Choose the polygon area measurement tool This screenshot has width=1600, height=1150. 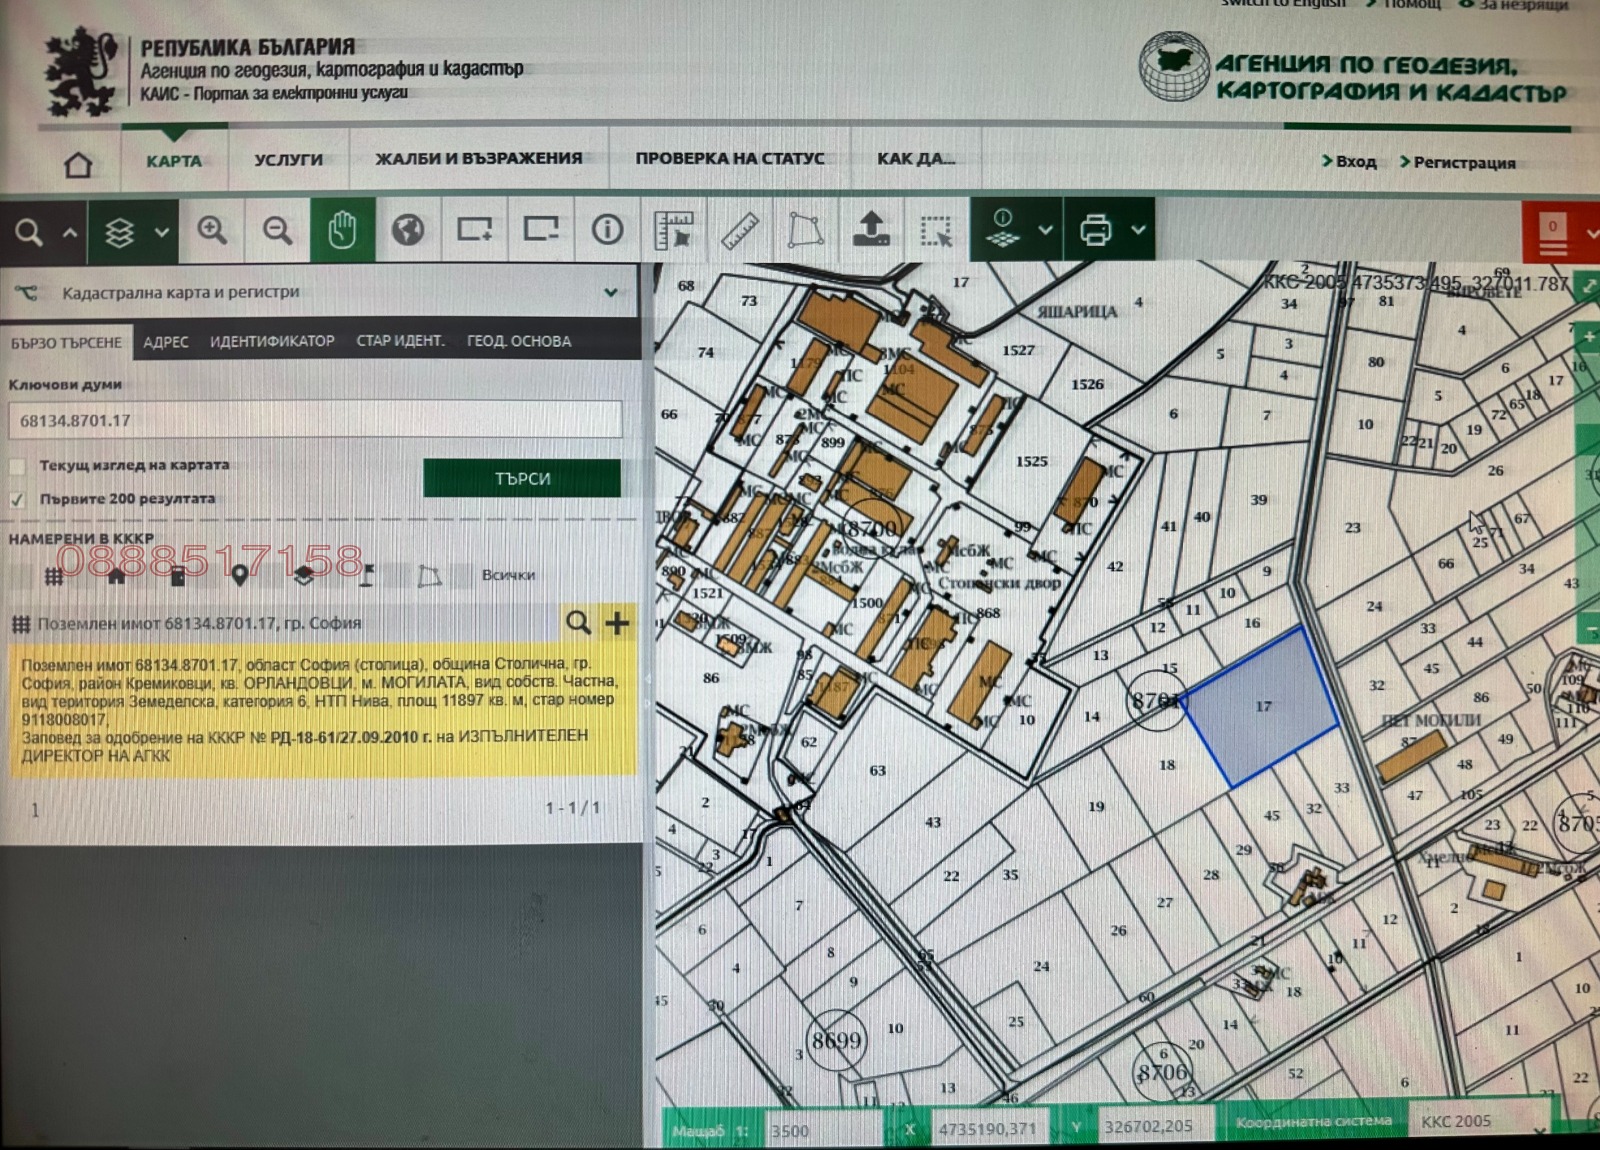click(805, 231)
